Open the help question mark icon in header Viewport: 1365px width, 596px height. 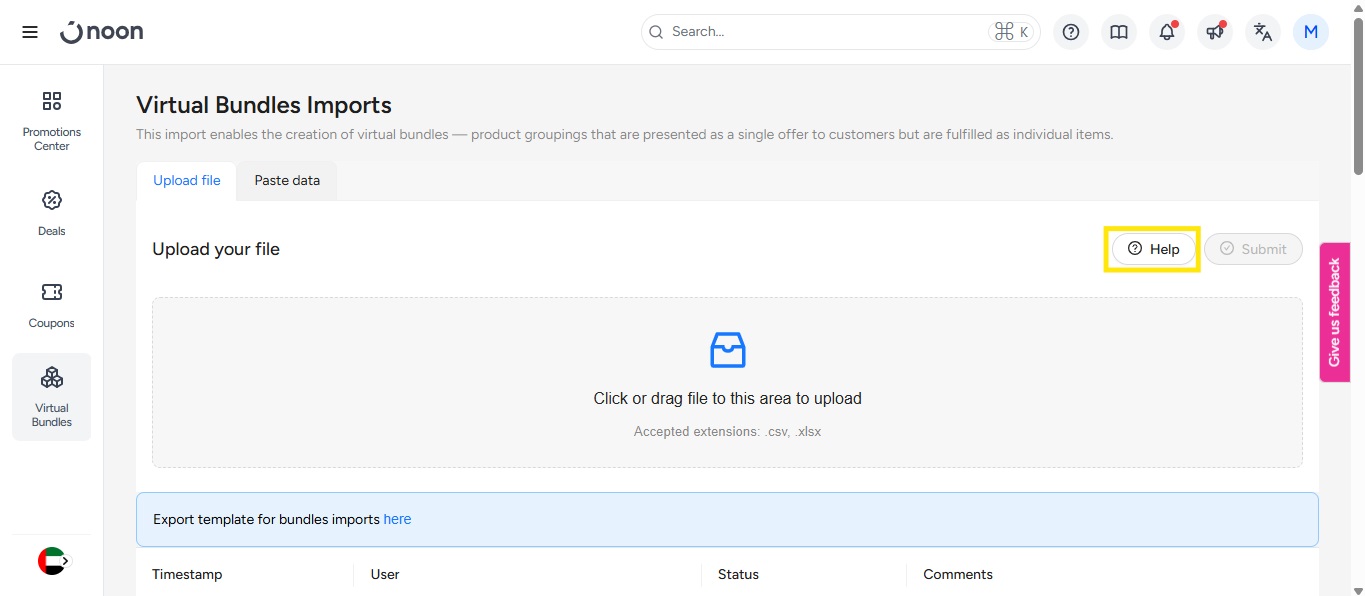point(1071,32)
